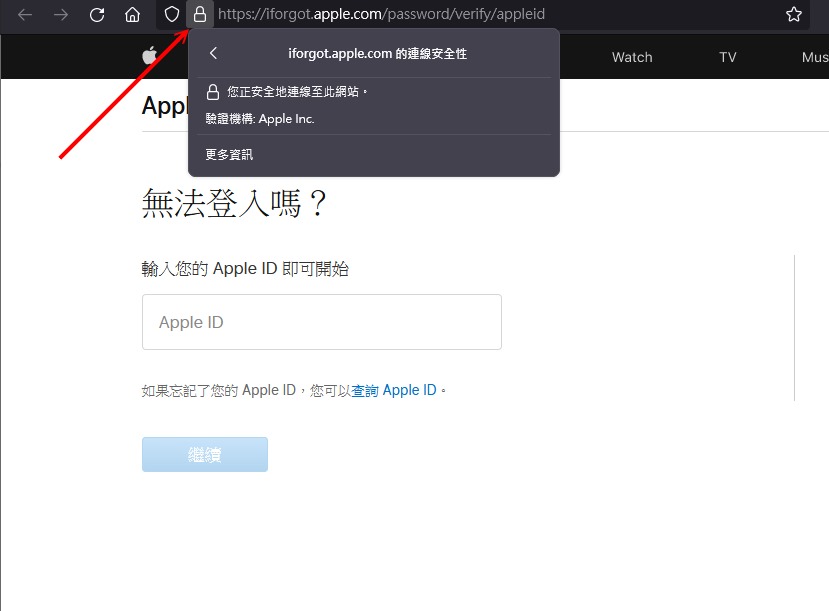Collapse the security panel with the back chevron
The height and width of the screenshot is (611, 829).
coord(213,53)
